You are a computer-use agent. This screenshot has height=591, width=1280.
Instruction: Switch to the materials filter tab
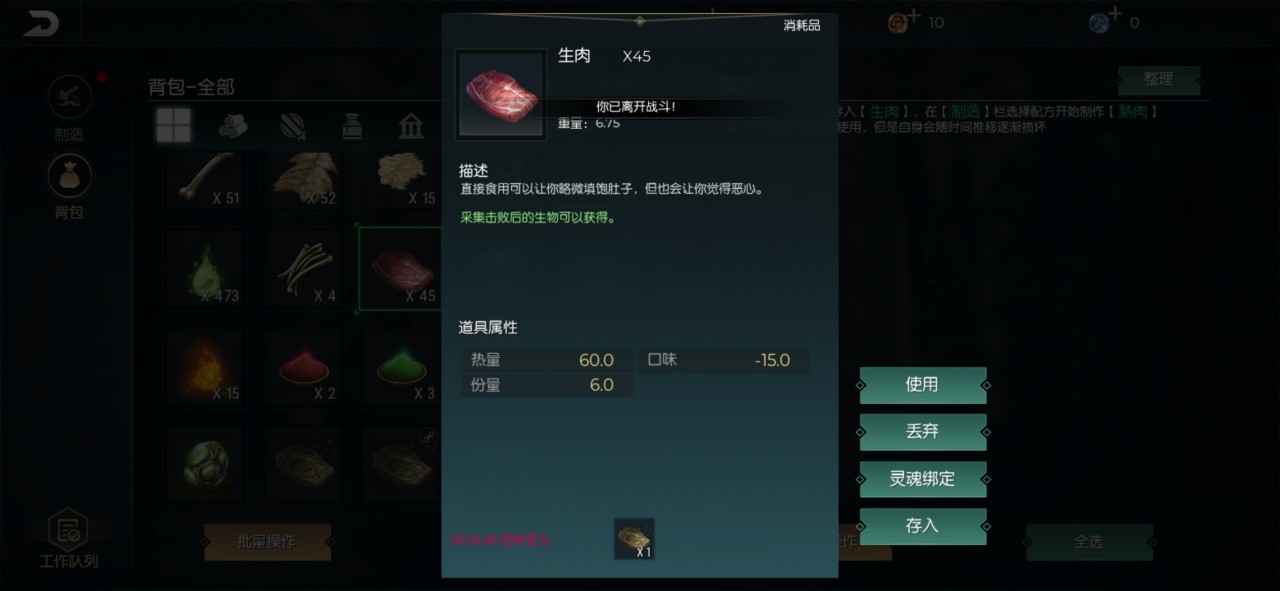(233, 126)
